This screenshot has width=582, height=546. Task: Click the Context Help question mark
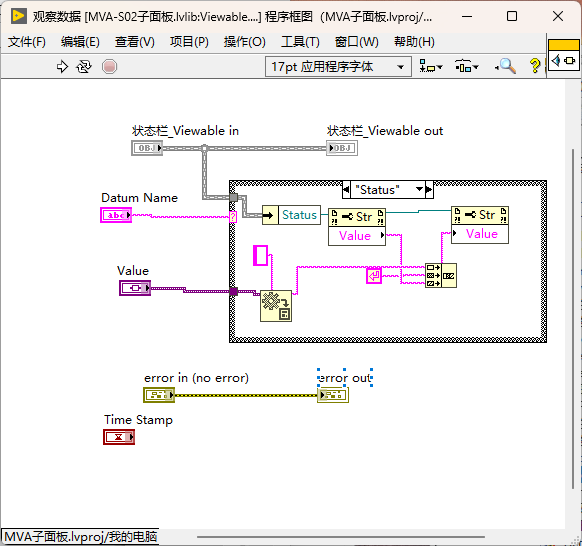point(534,66)
